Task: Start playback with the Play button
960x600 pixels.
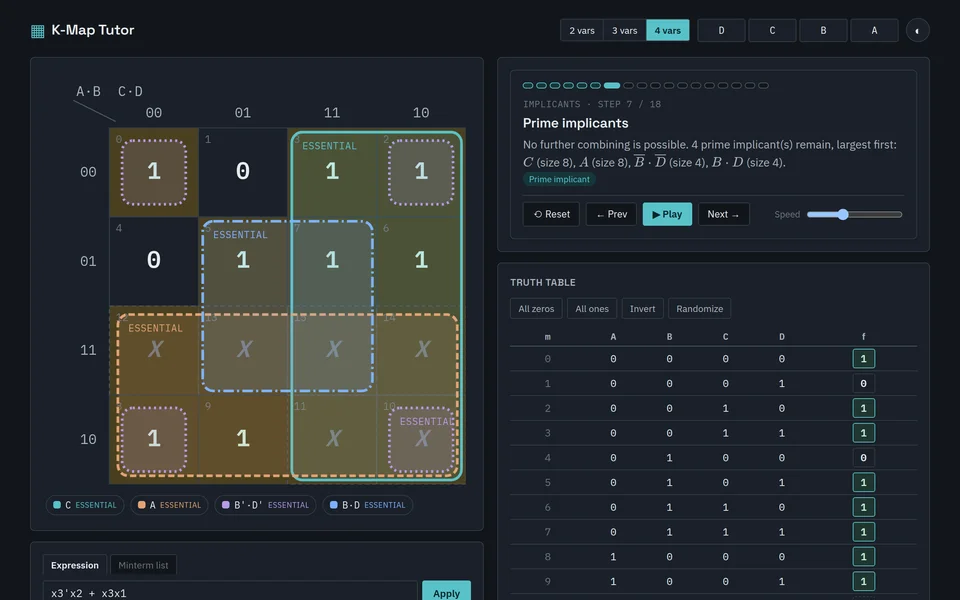Action: click(667, 214)
